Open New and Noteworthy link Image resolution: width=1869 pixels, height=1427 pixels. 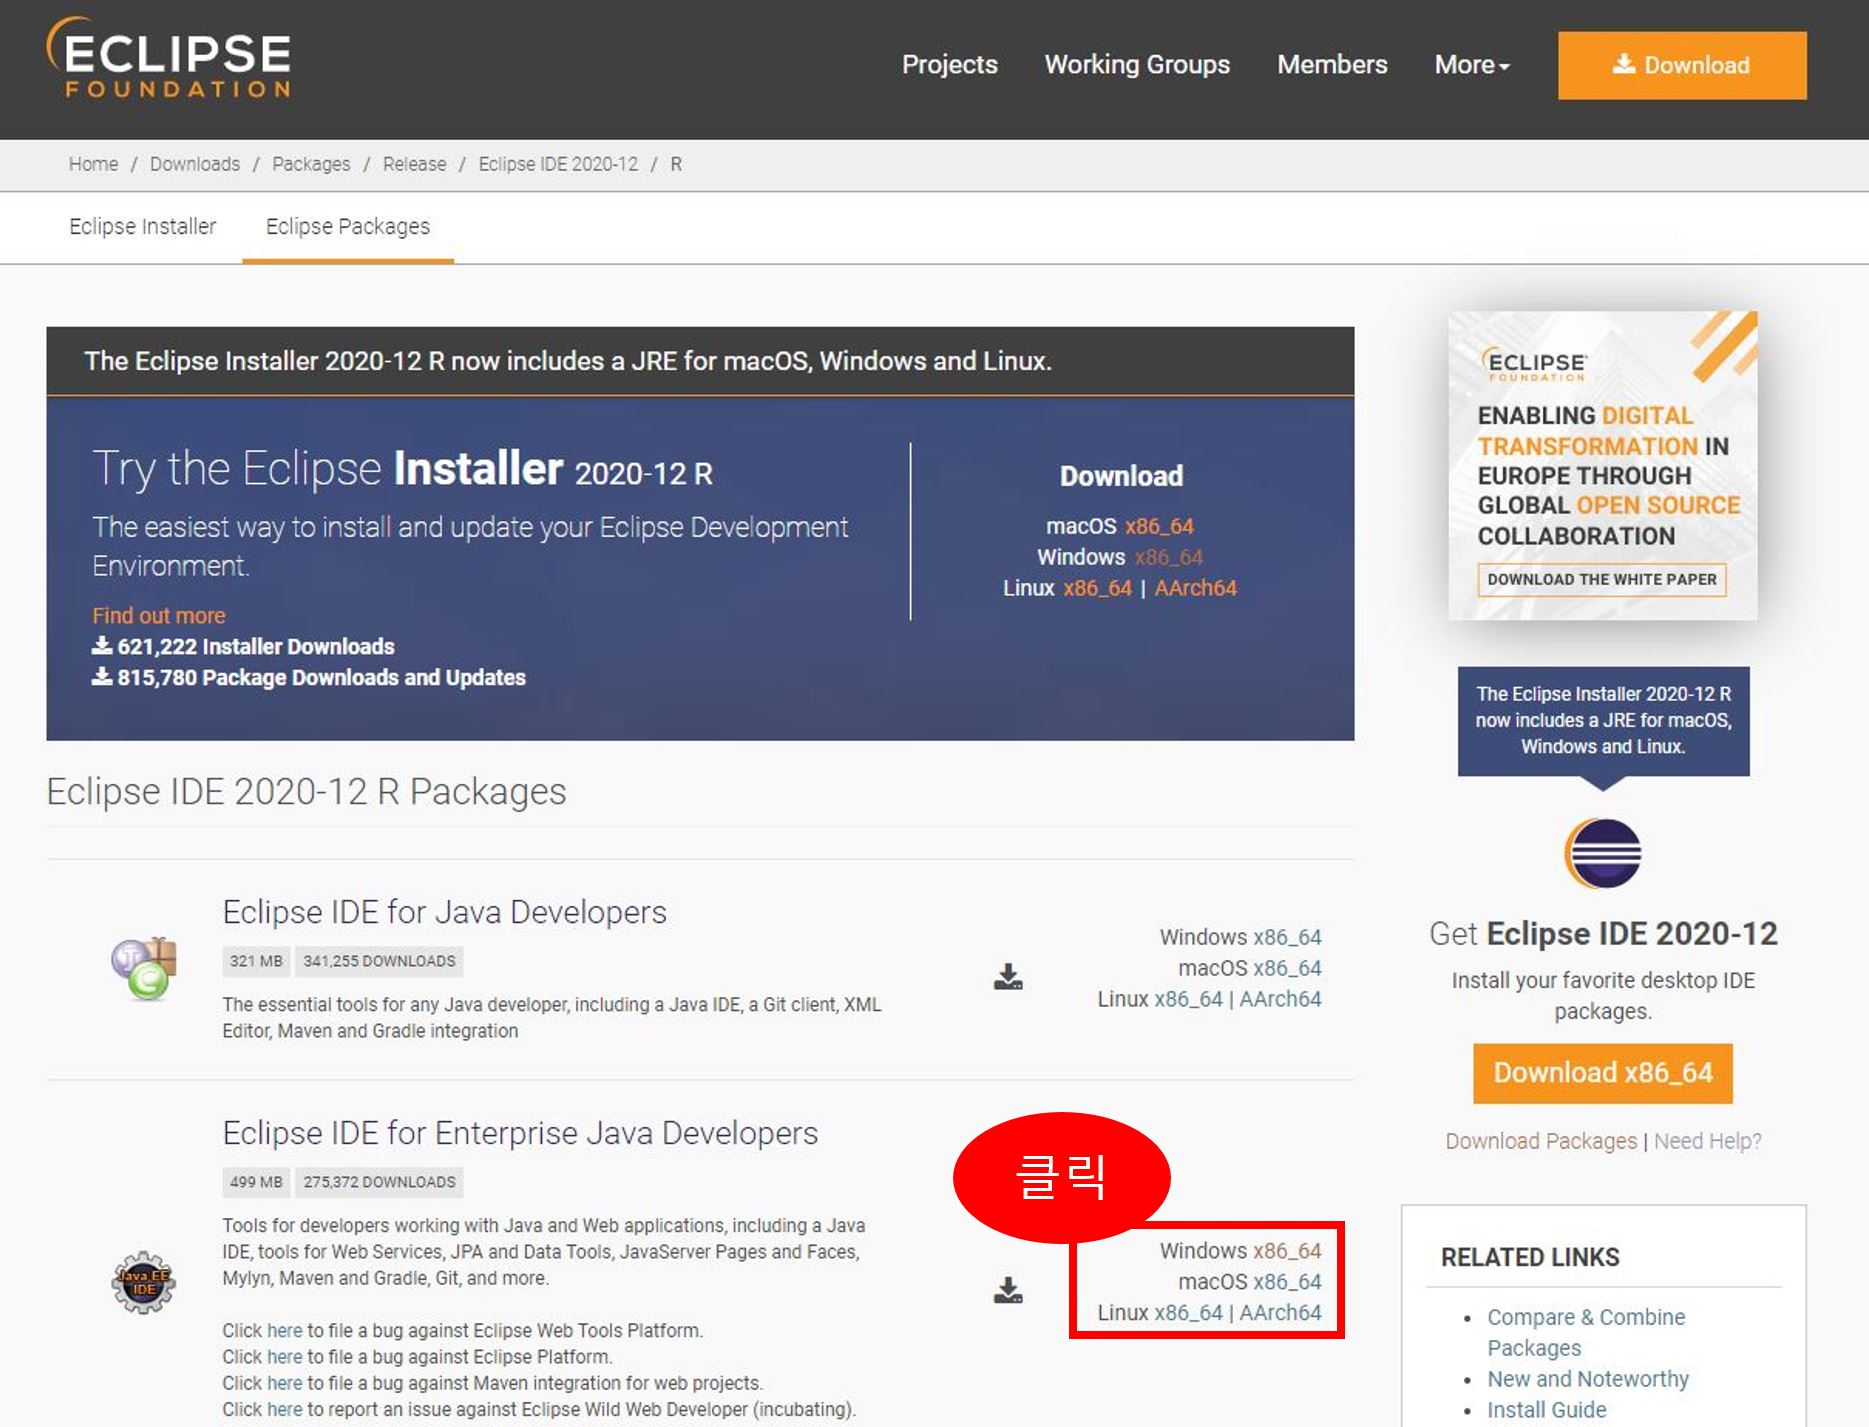click(1587, 1379)
